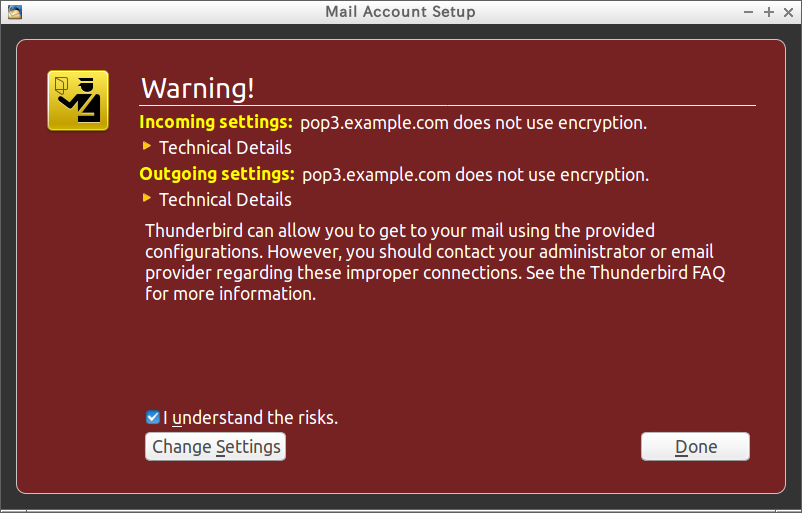Viewport: 802px width, 513px height.
Task: Open the window menu icon in title bar
Action: click(12, 12)
